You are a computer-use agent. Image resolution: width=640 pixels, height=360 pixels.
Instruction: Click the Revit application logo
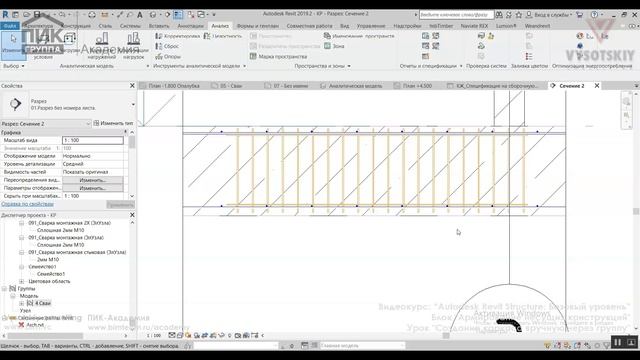click(x=5, y=14)
